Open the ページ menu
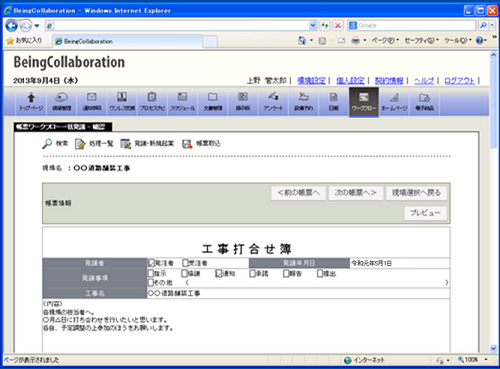The image size is (500, 369). [385, 40]
